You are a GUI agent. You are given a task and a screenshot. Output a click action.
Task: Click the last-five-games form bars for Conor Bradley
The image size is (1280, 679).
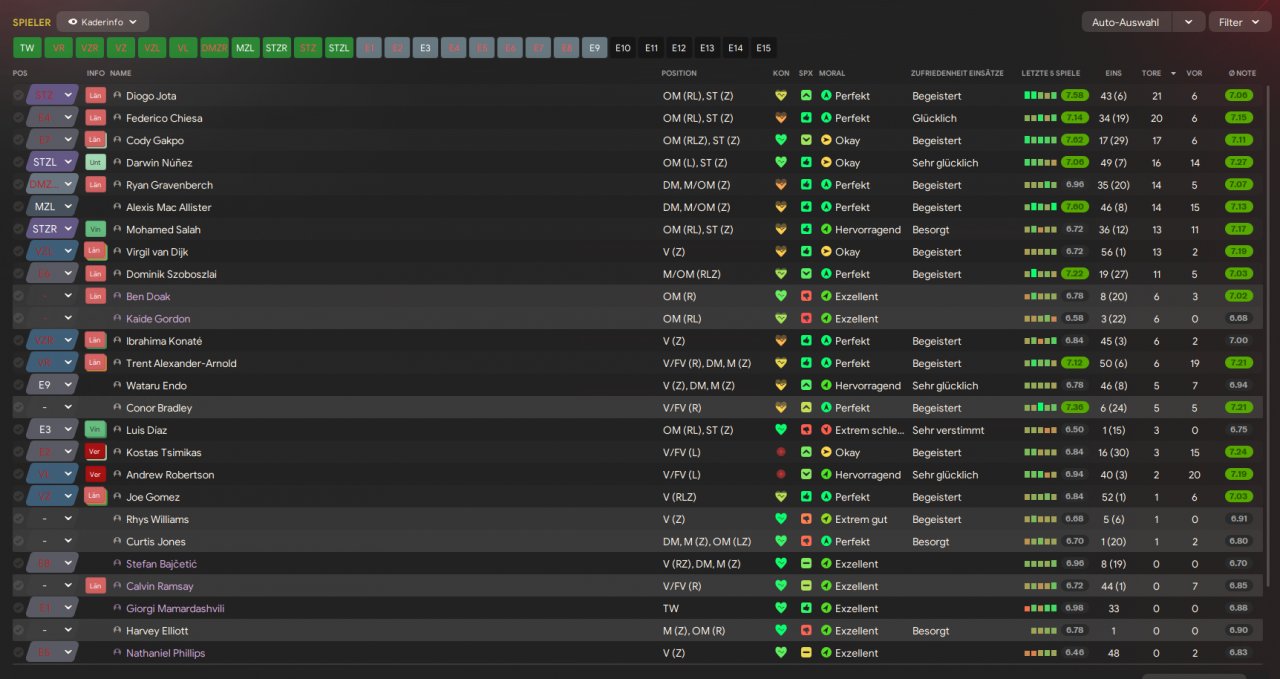pos(1040,408)
